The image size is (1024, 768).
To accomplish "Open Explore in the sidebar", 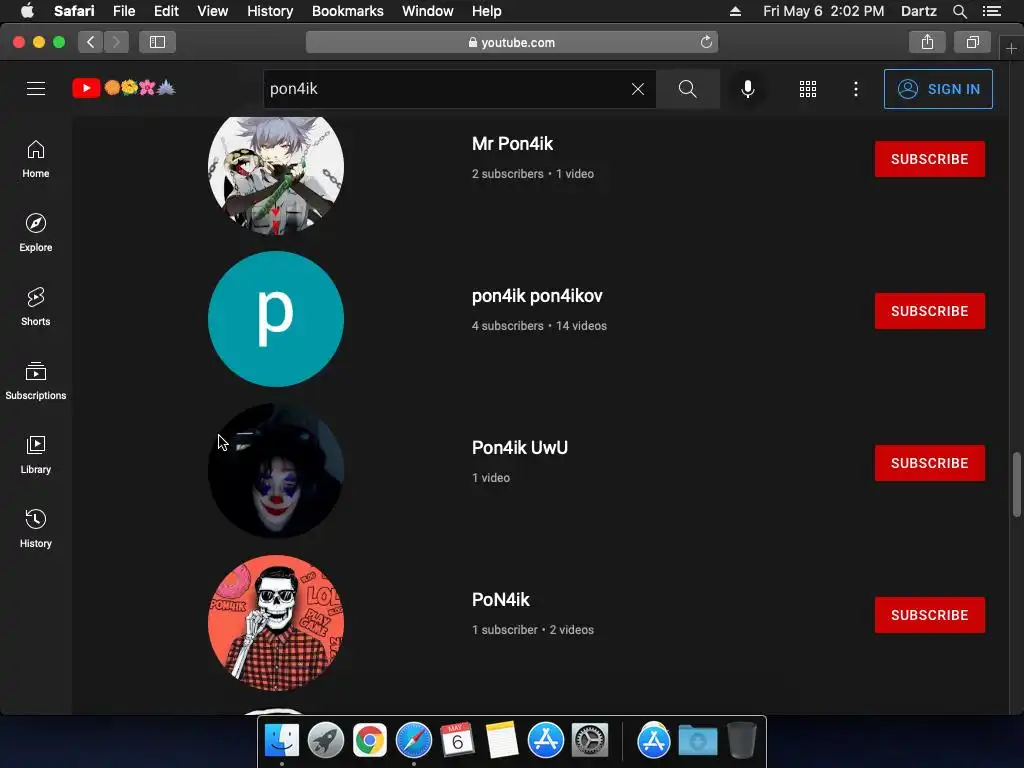I will (36, 232).
